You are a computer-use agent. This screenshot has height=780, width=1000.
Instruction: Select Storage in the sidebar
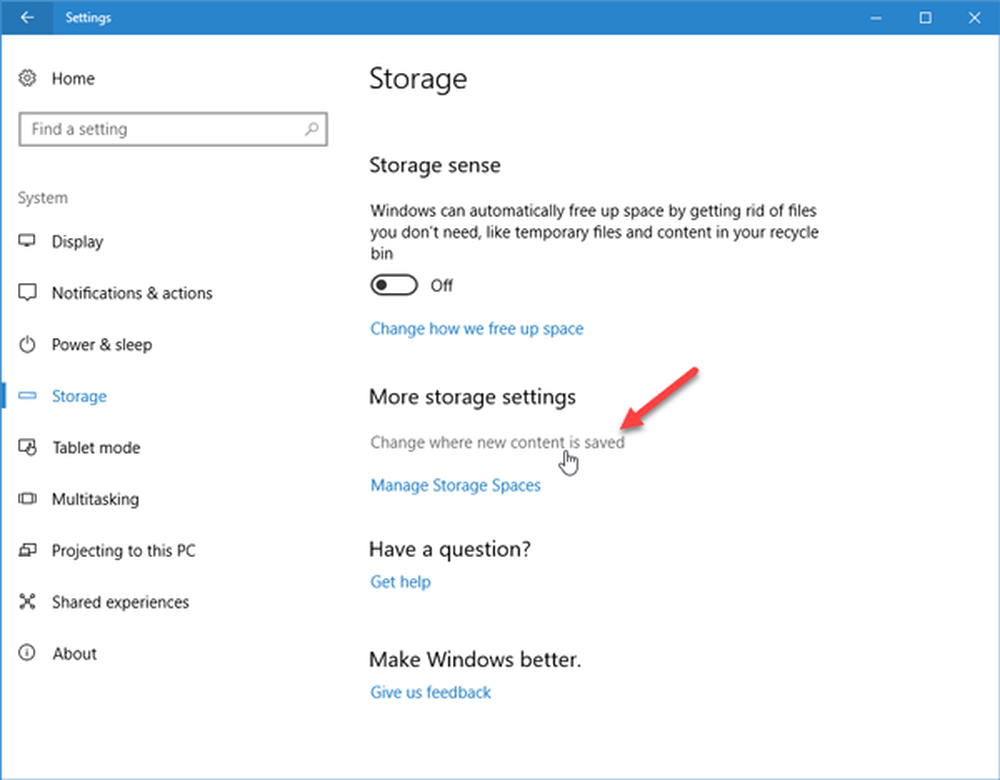[x=79, y=397]
